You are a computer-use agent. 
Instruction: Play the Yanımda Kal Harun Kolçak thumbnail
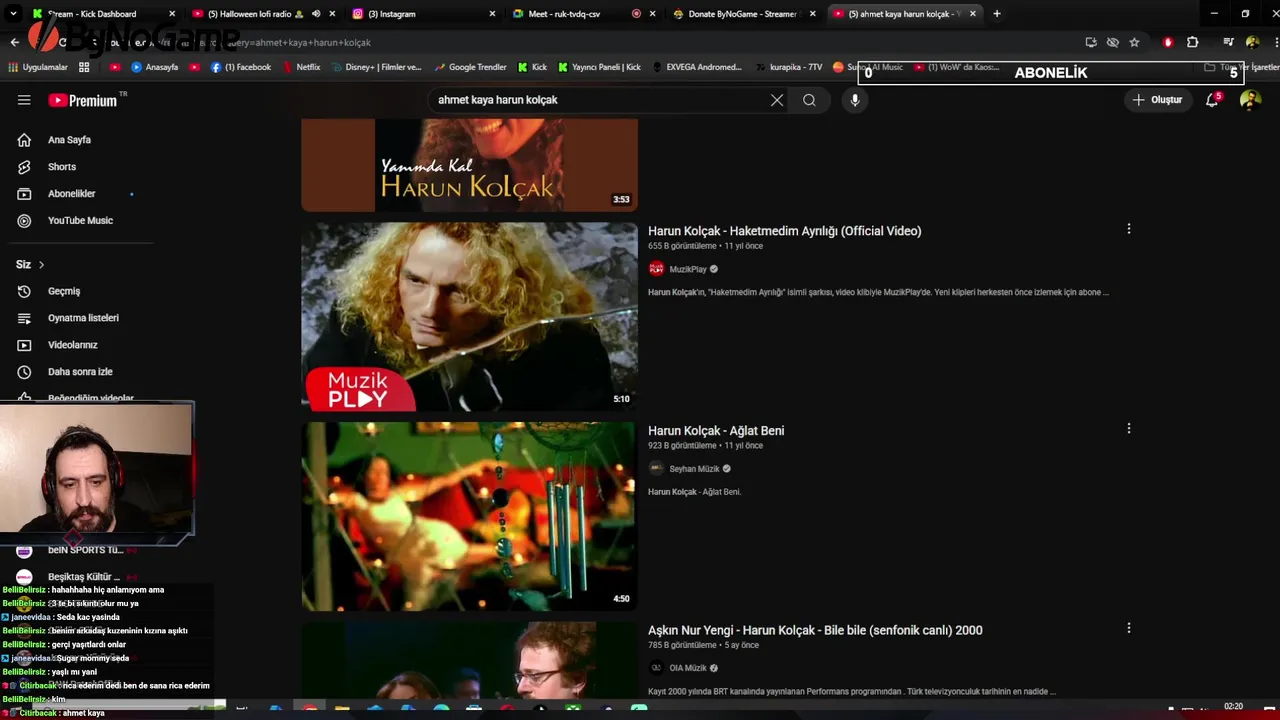[469, 165]
